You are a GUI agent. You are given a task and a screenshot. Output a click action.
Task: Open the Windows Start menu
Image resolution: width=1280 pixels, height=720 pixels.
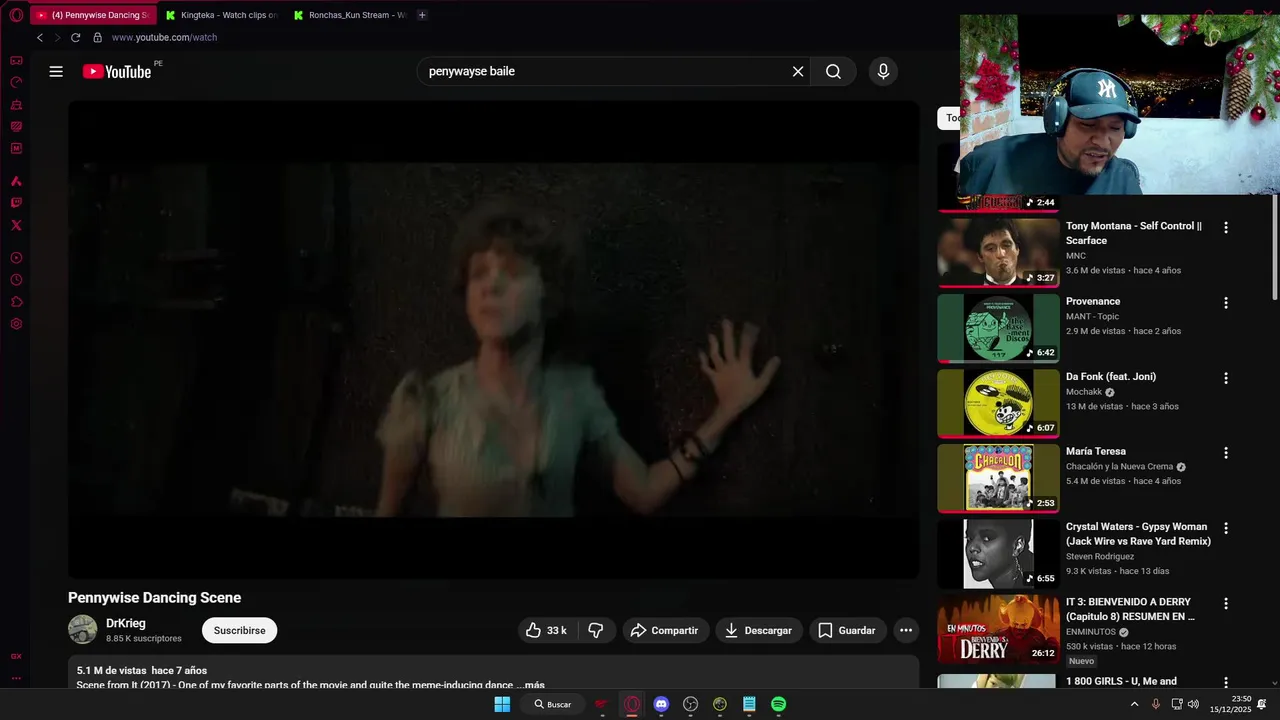[x=502, y=704]
